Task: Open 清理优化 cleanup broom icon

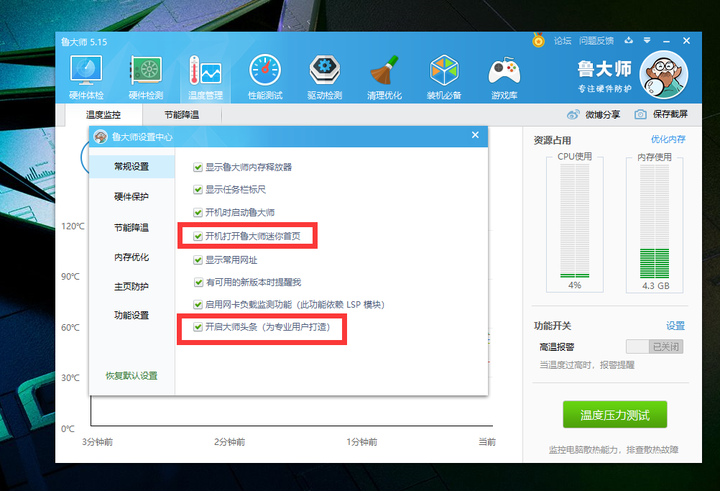Action: pyautogui.click(x=384, y=76)
